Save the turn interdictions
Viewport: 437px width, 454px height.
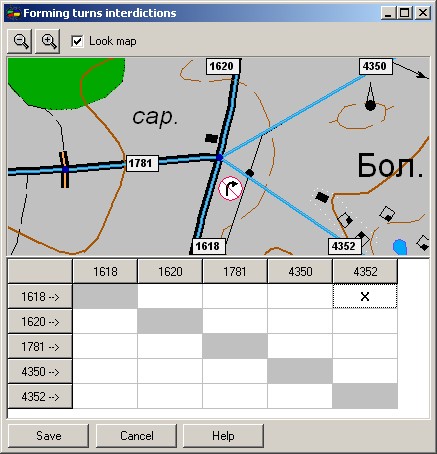[x=48, y=436]
